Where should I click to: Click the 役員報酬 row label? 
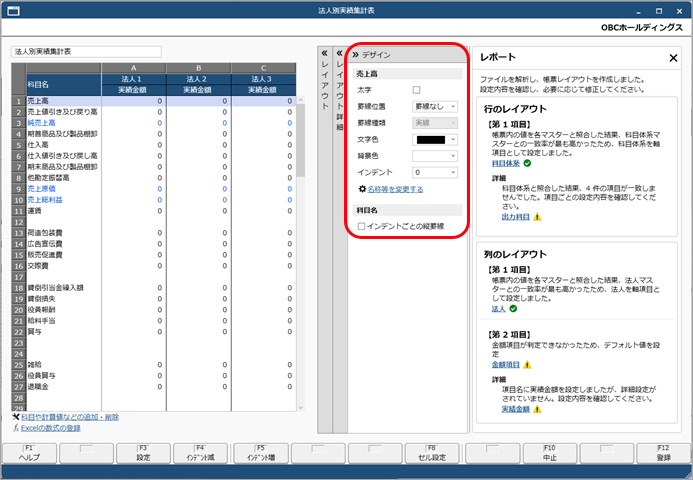click(x=42, y=309)
